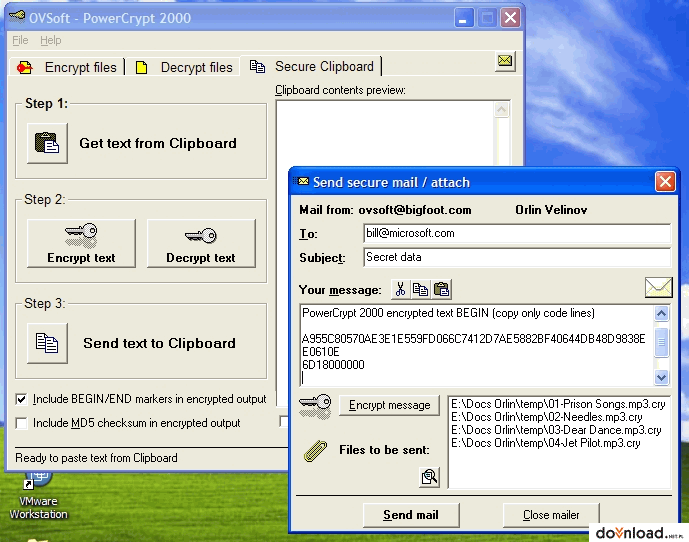Image resolution: width=689 pixels, height=542 pixels.
Task: Switch to the Encrypt files tab
Action: click(67, 67)
